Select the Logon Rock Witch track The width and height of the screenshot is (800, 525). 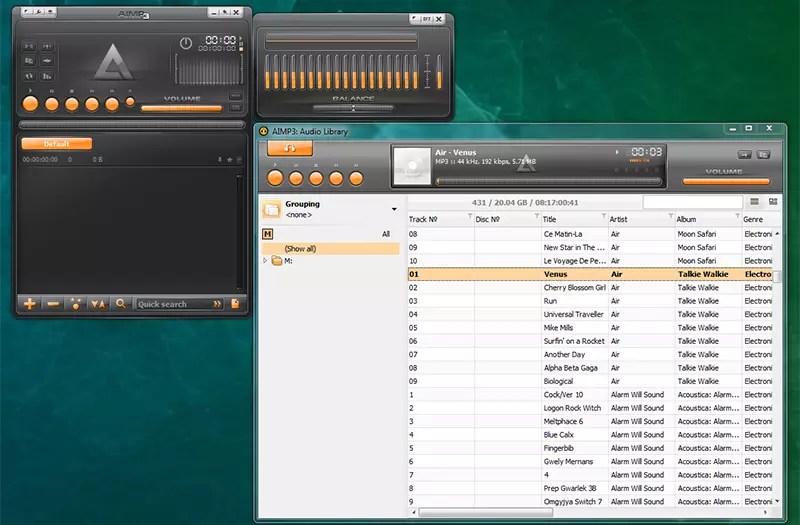click(590, 408)
